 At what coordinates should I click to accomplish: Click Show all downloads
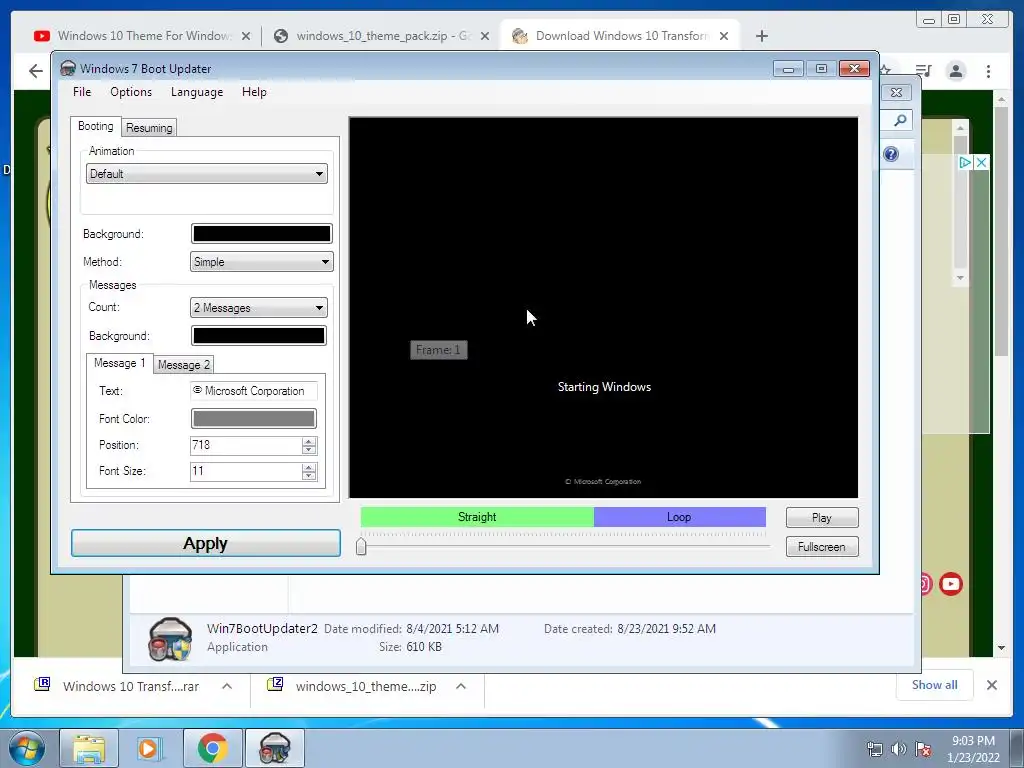(935, 685)
